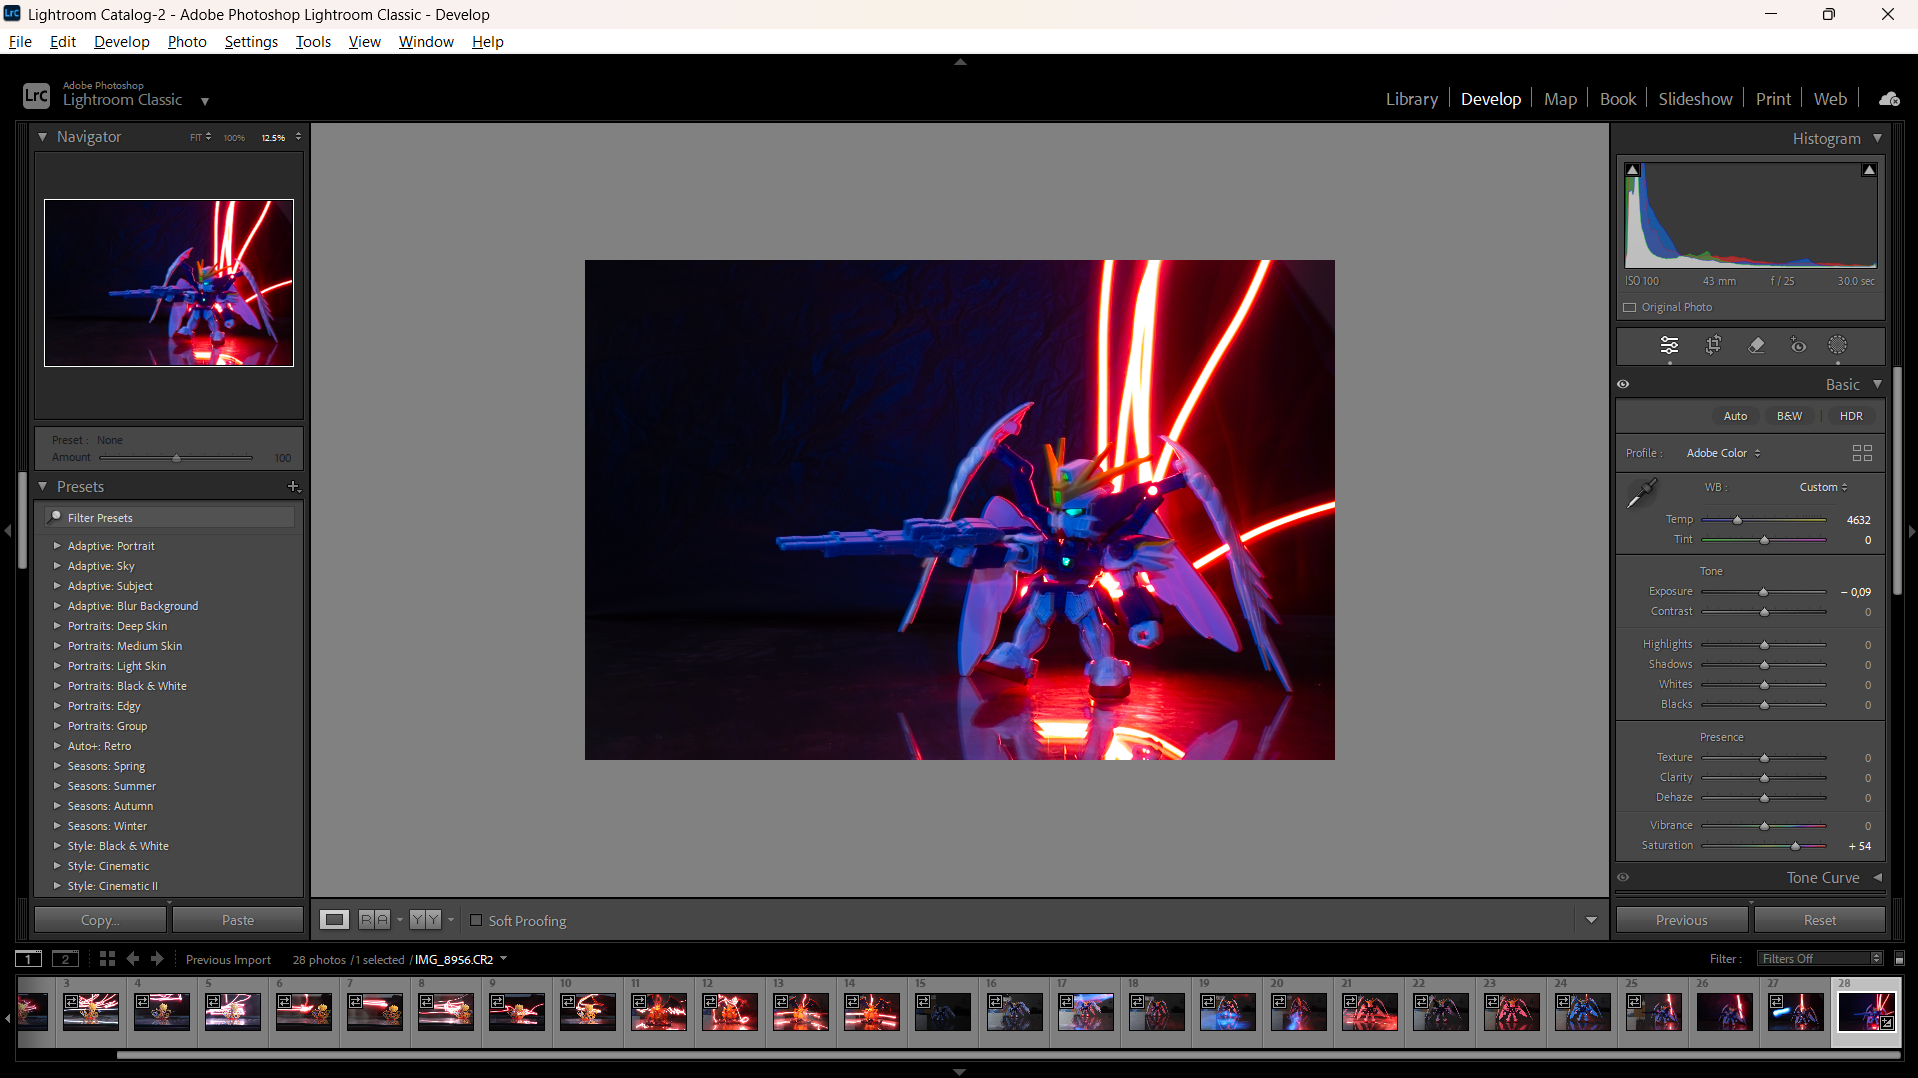This screenshot has height=1078, width=1918.
Task: Collapse the Histogram panel
Action: pos(1877,138)
